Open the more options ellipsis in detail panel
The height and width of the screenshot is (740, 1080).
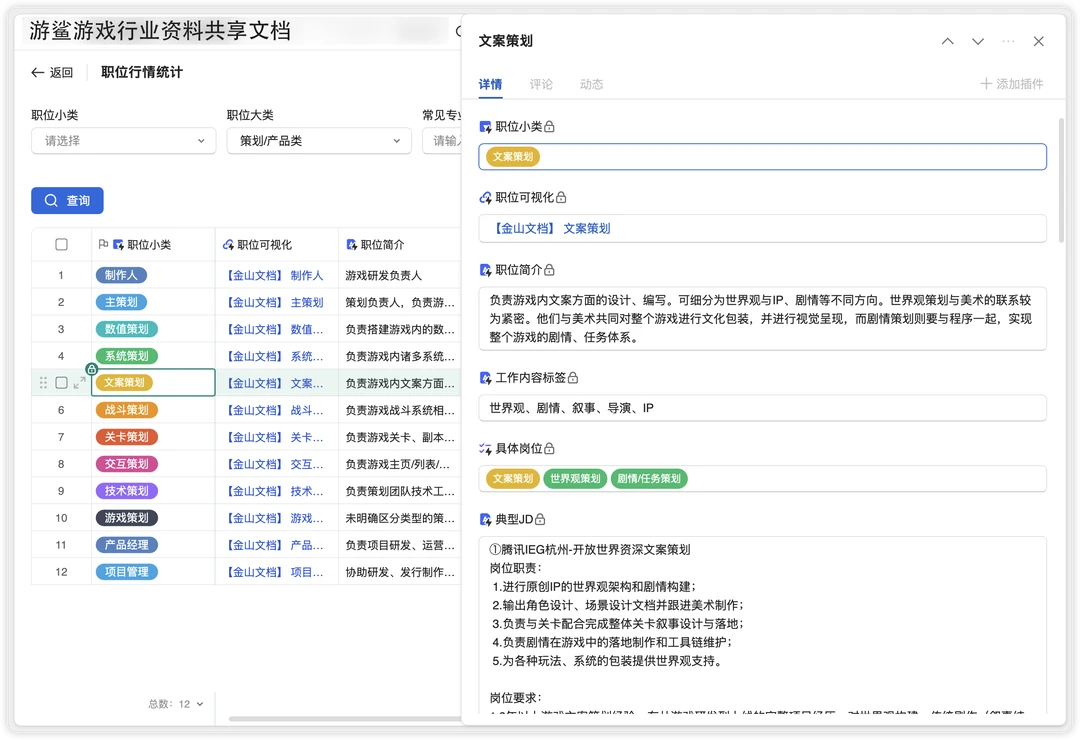coord(1008,41)
